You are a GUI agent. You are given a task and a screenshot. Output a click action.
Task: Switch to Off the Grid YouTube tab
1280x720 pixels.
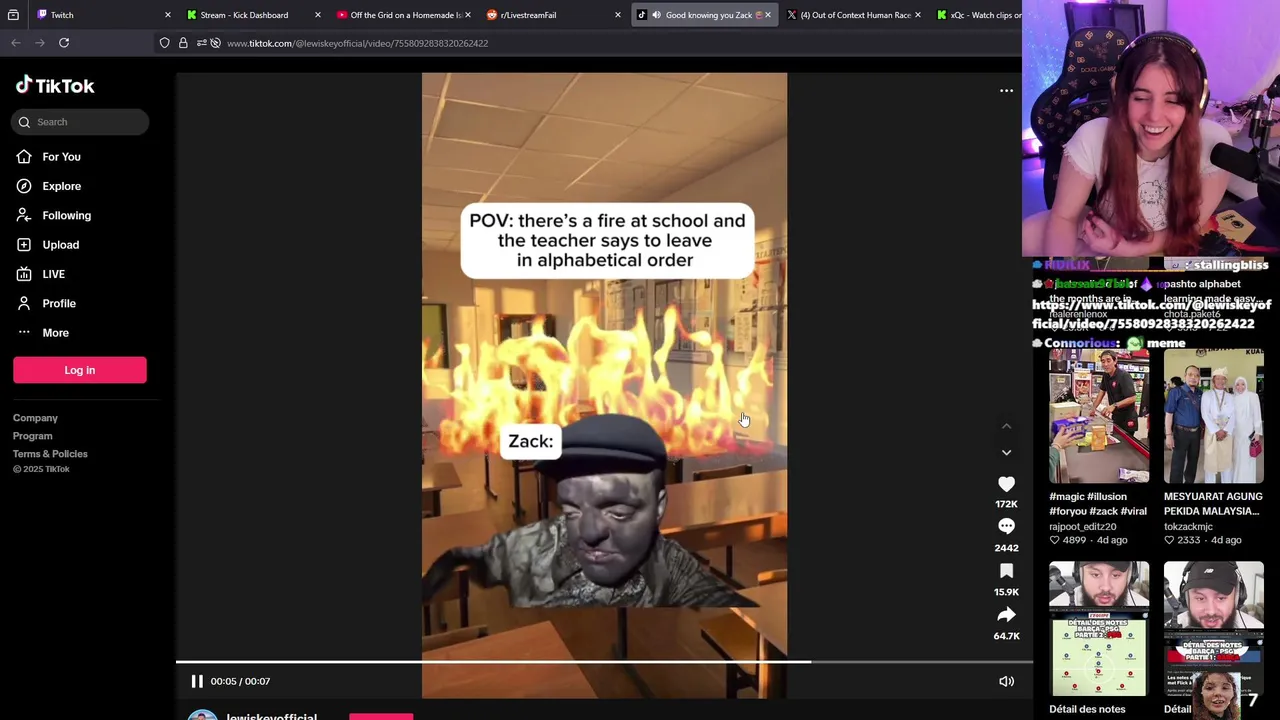click(402, 15)
